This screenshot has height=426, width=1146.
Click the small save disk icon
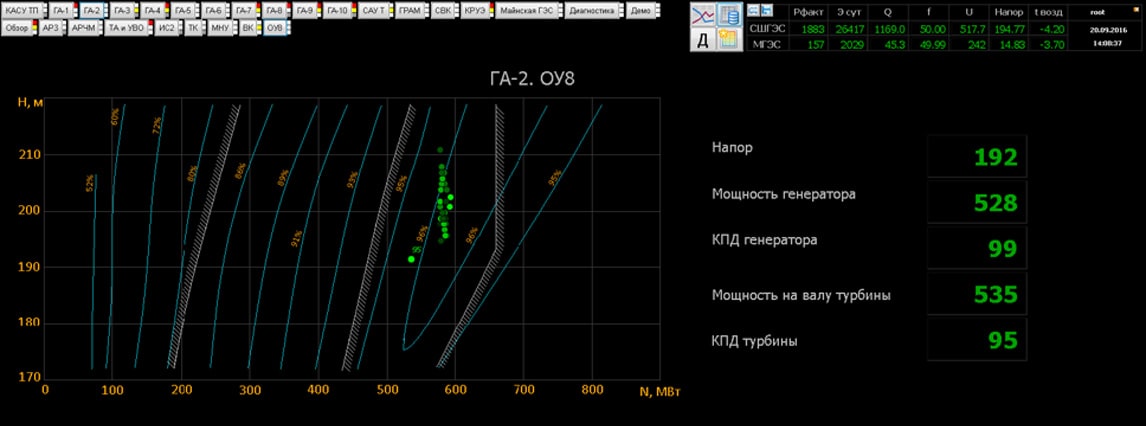767,10
